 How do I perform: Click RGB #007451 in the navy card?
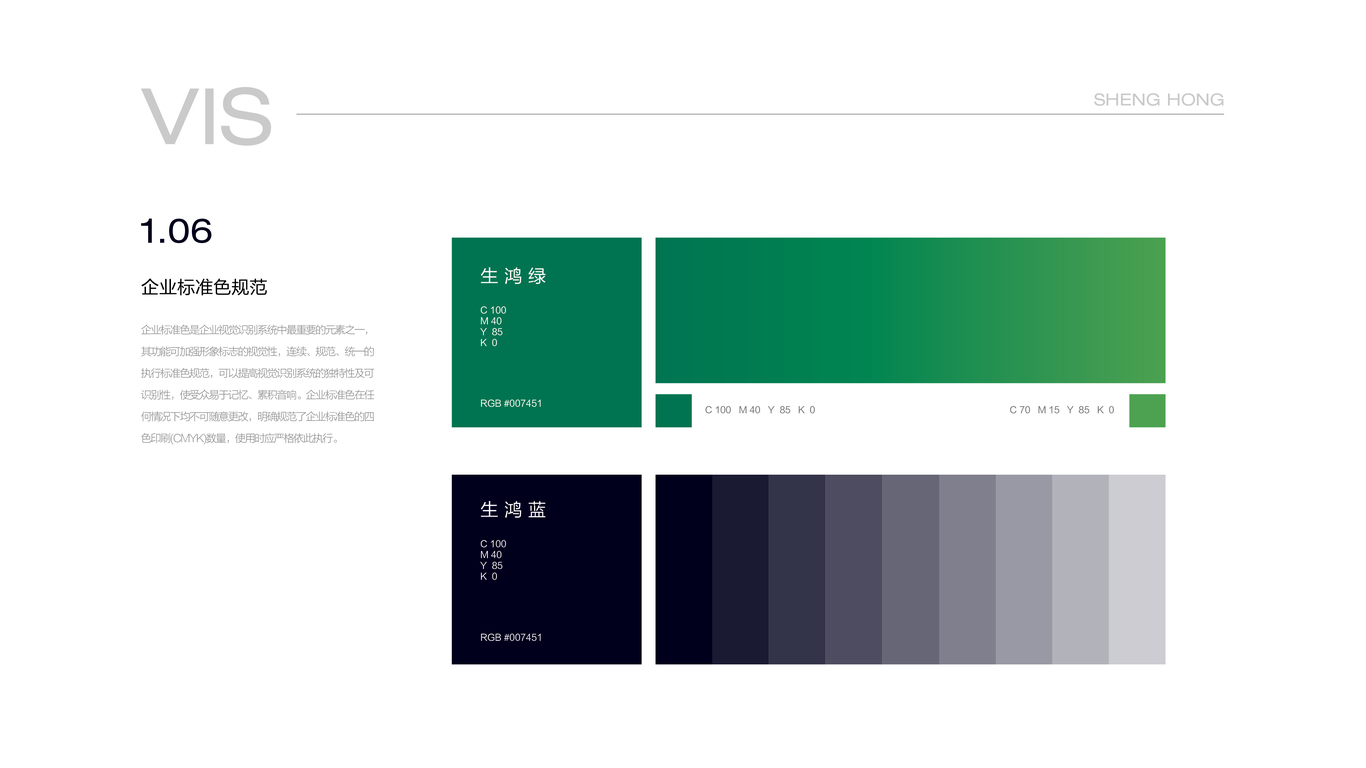(x=511, y=637)
